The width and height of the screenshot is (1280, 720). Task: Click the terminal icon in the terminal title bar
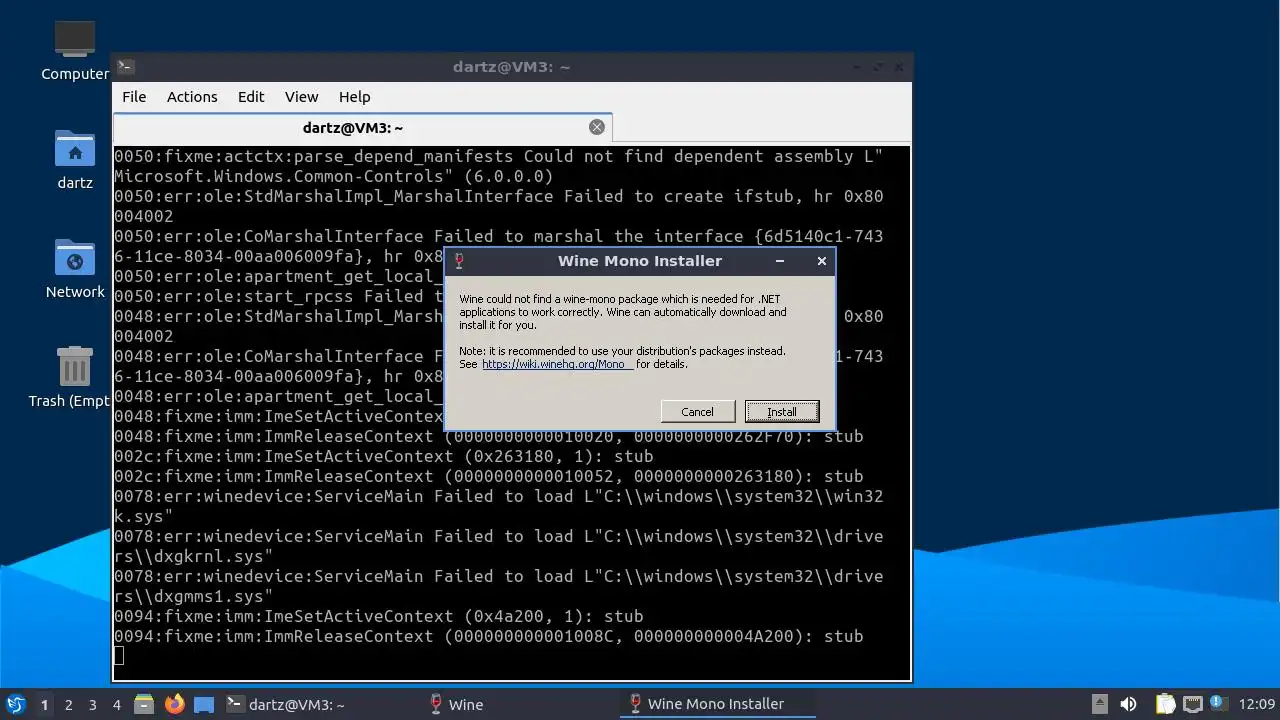(x=125, y=67)
